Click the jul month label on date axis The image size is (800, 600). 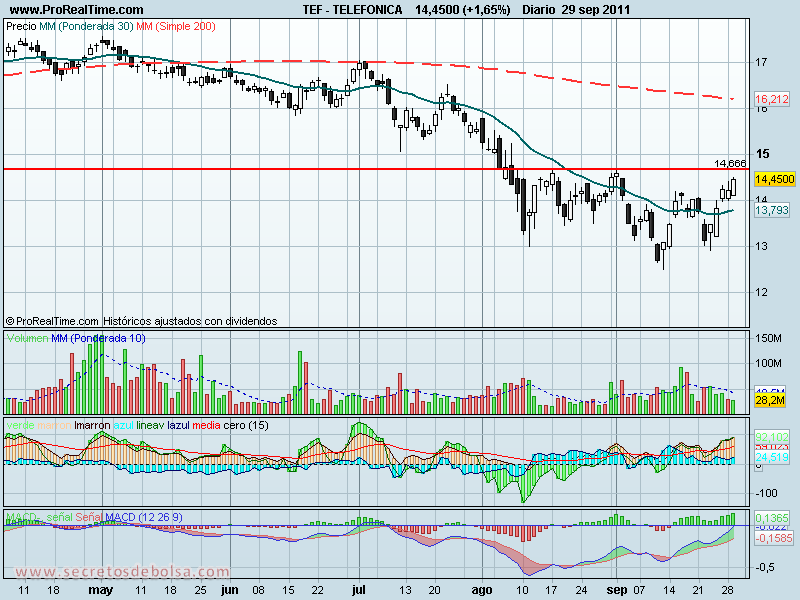point(359,590)
